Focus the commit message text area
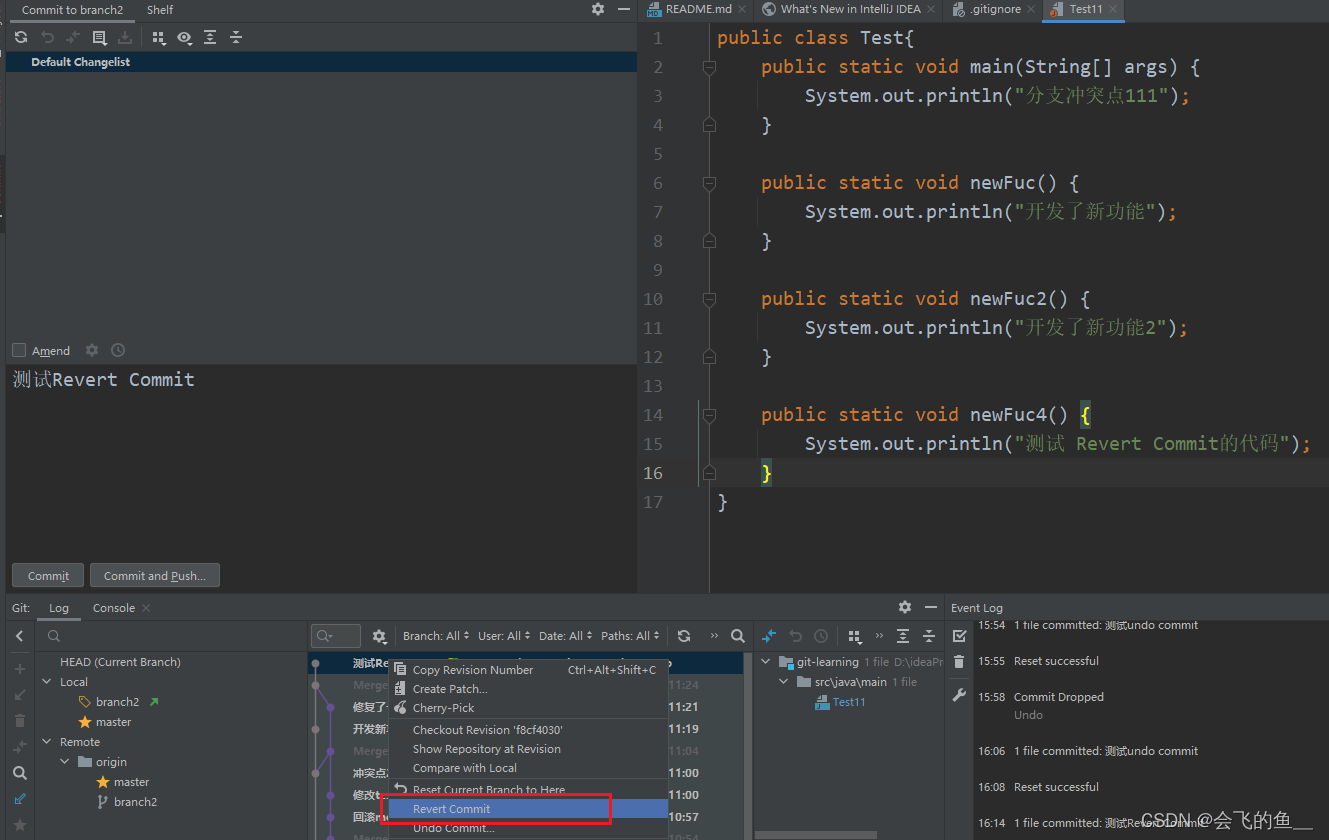The image size is (1329, 840). [321, 460]
